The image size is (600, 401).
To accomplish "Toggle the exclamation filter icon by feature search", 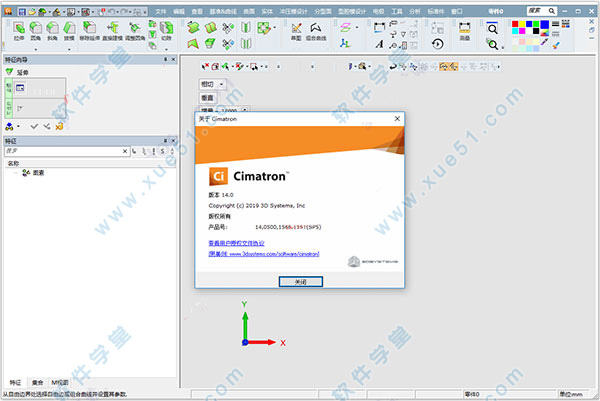I will click(x=153, y=152).
